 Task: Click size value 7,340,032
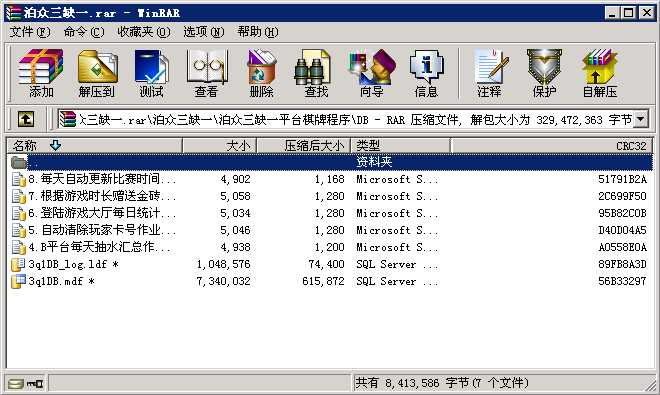point(224,281)
